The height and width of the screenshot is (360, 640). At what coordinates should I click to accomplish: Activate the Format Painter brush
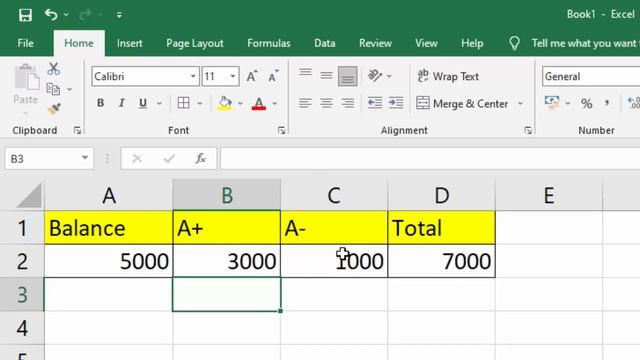click(x=54, y=109)
